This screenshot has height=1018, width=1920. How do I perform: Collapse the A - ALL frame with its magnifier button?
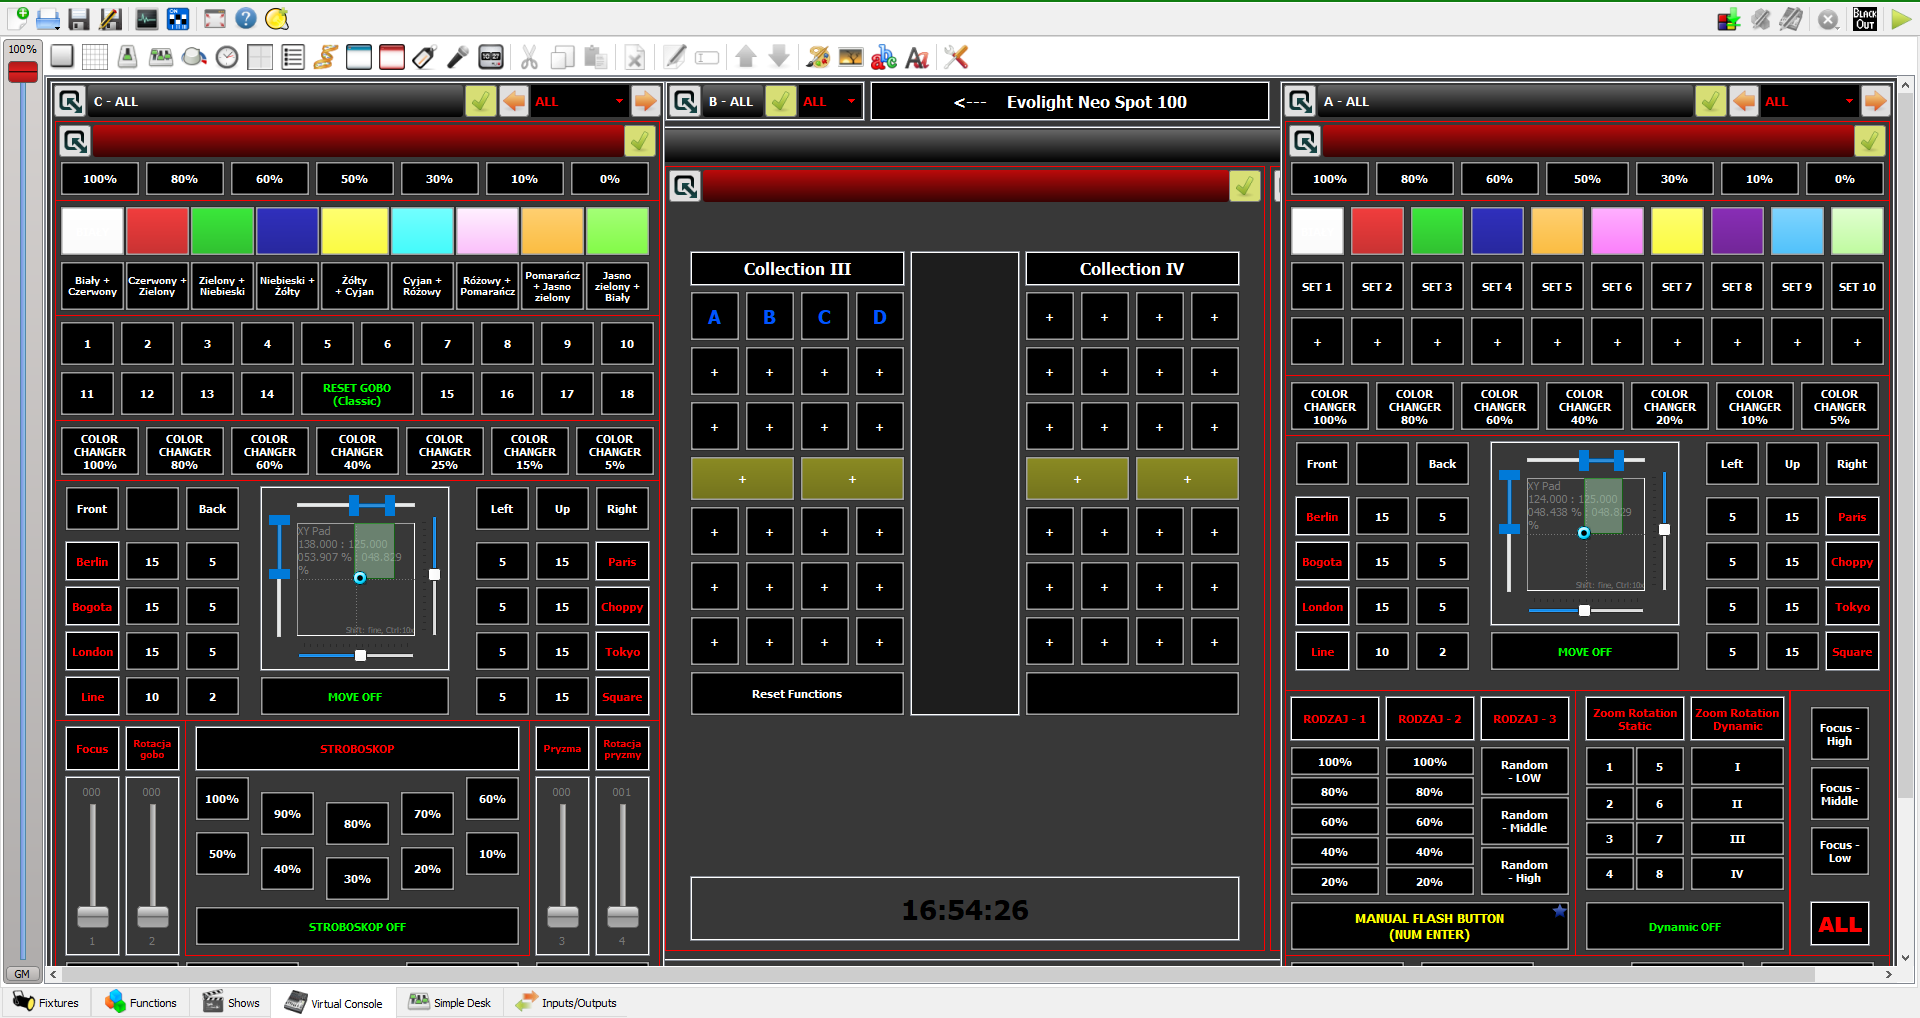pos(1300,101)
